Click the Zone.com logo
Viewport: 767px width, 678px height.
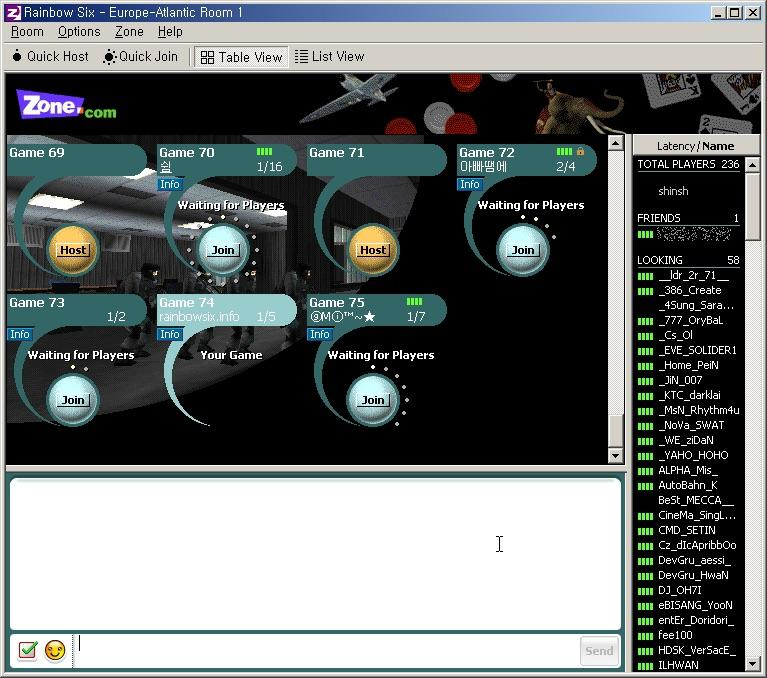(x=67, y=105)
